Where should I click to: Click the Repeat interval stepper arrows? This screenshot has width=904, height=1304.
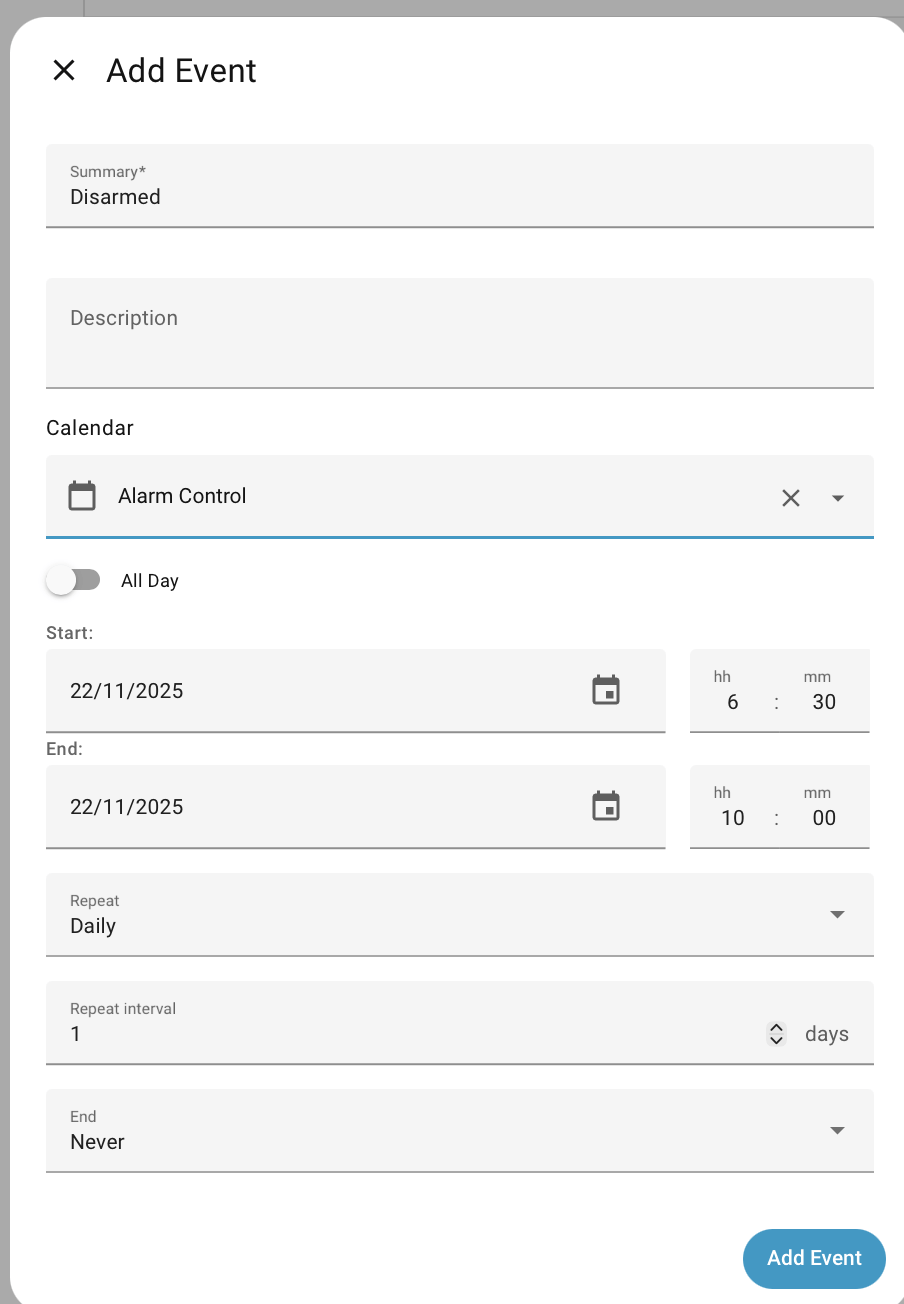[776, 1034]
